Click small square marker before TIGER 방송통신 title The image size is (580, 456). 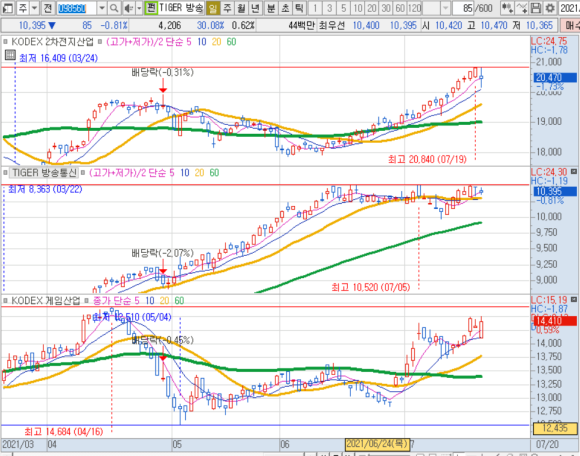coord(5,173)
